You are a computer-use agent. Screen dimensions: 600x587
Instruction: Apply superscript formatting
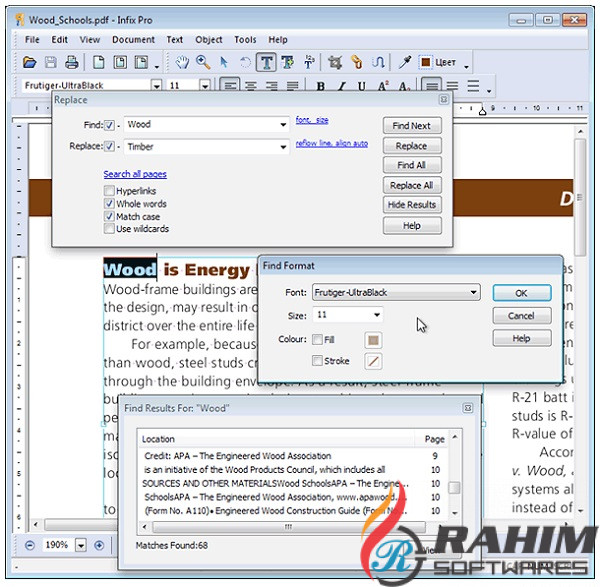pos(383,86)
